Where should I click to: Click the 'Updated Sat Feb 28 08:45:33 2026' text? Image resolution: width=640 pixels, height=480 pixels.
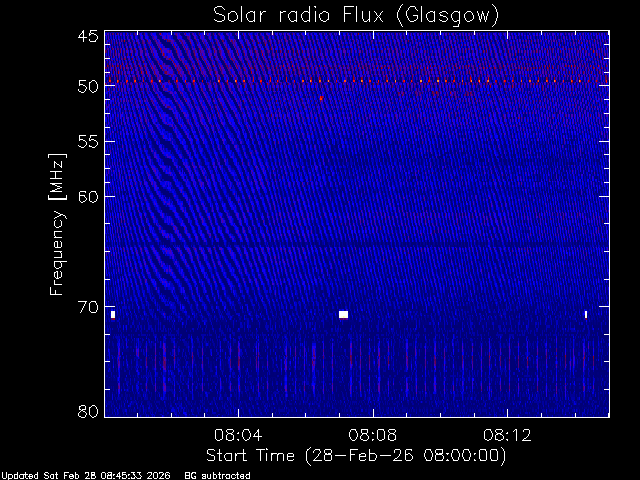pos(86,476)
